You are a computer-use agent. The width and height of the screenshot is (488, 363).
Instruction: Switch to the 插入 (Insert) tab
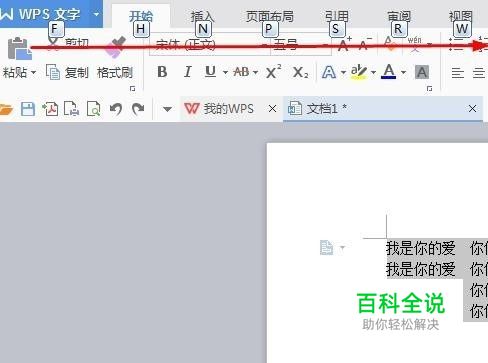202,16
